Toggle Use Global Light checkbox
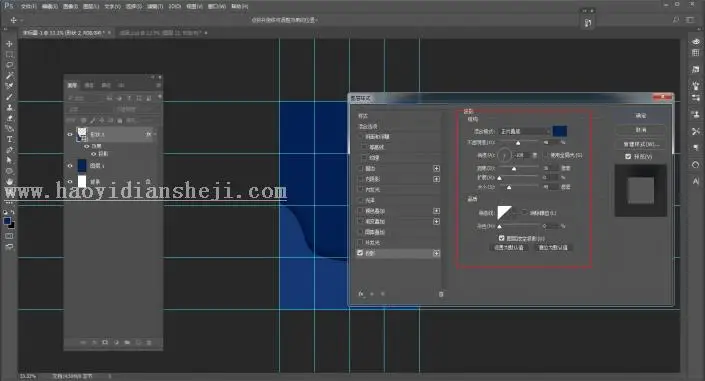 tap(546, 155)
